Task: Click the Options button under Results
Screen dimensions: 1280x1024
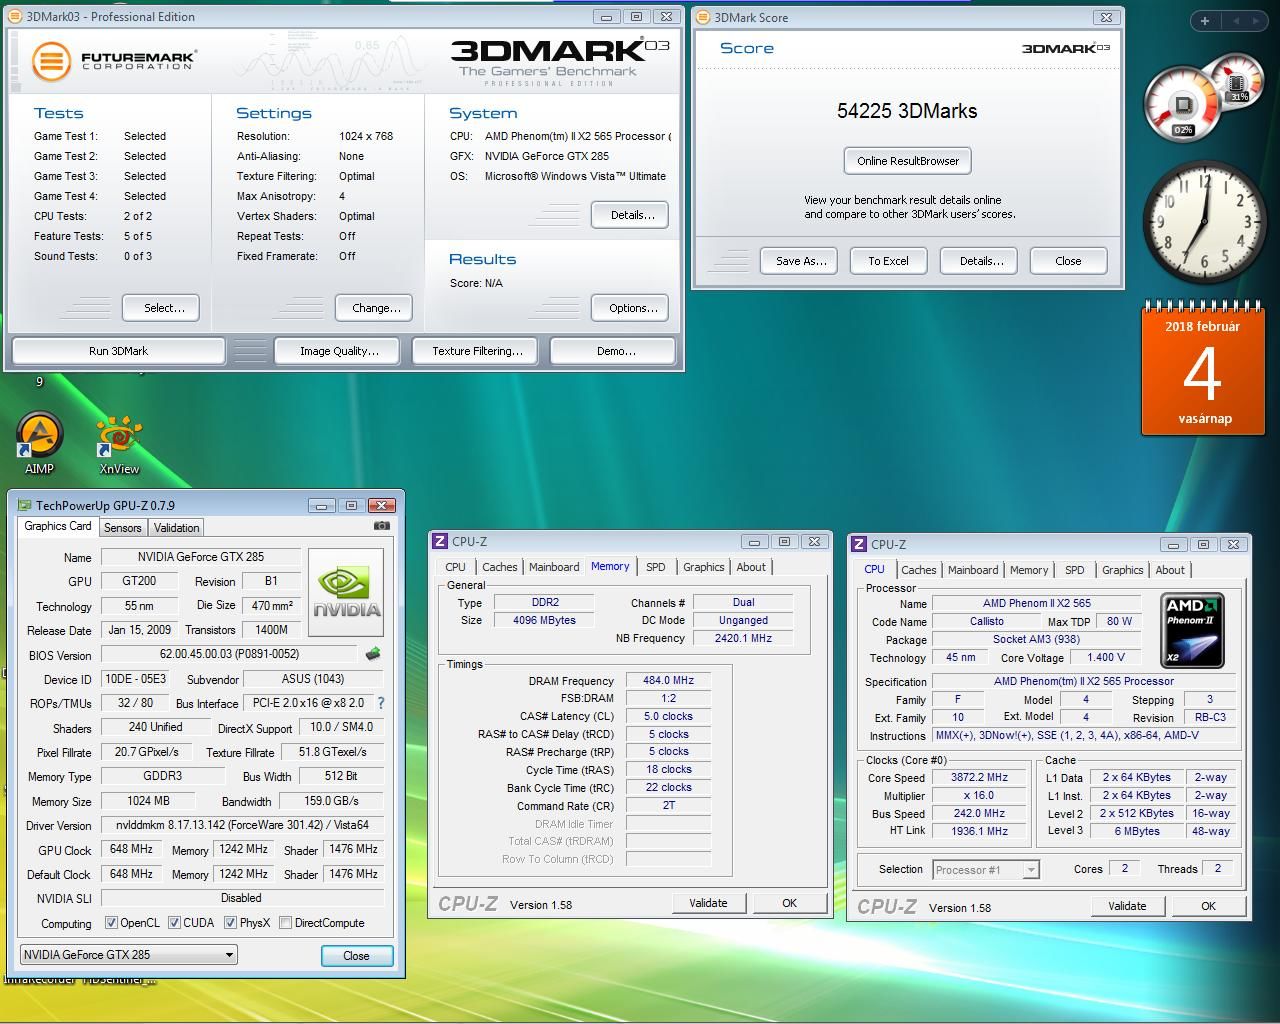Action: (x=630, y=308)
